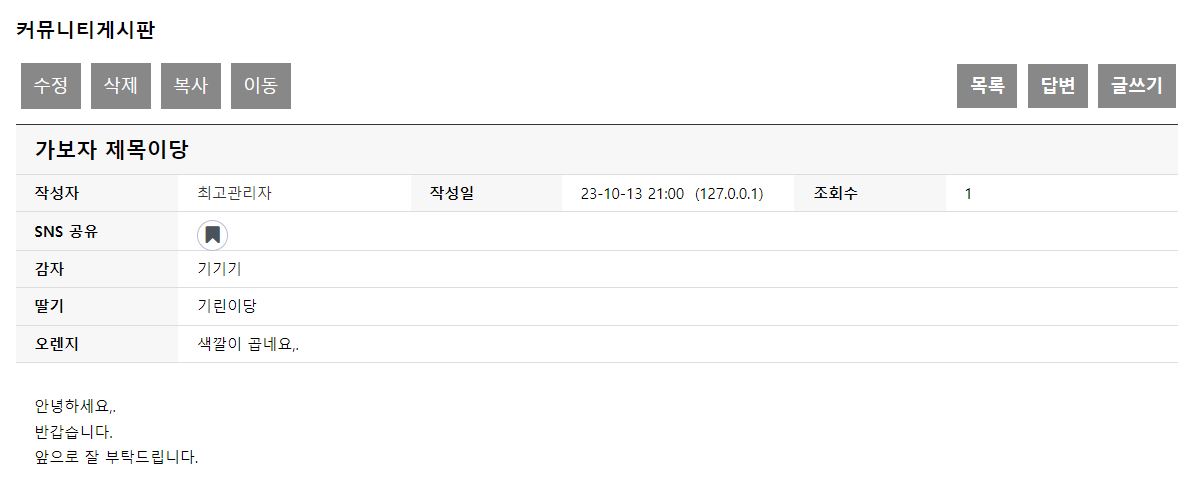Click the 복사 copy button
The width and height of the screenshot is (1199, 489).
191,86
